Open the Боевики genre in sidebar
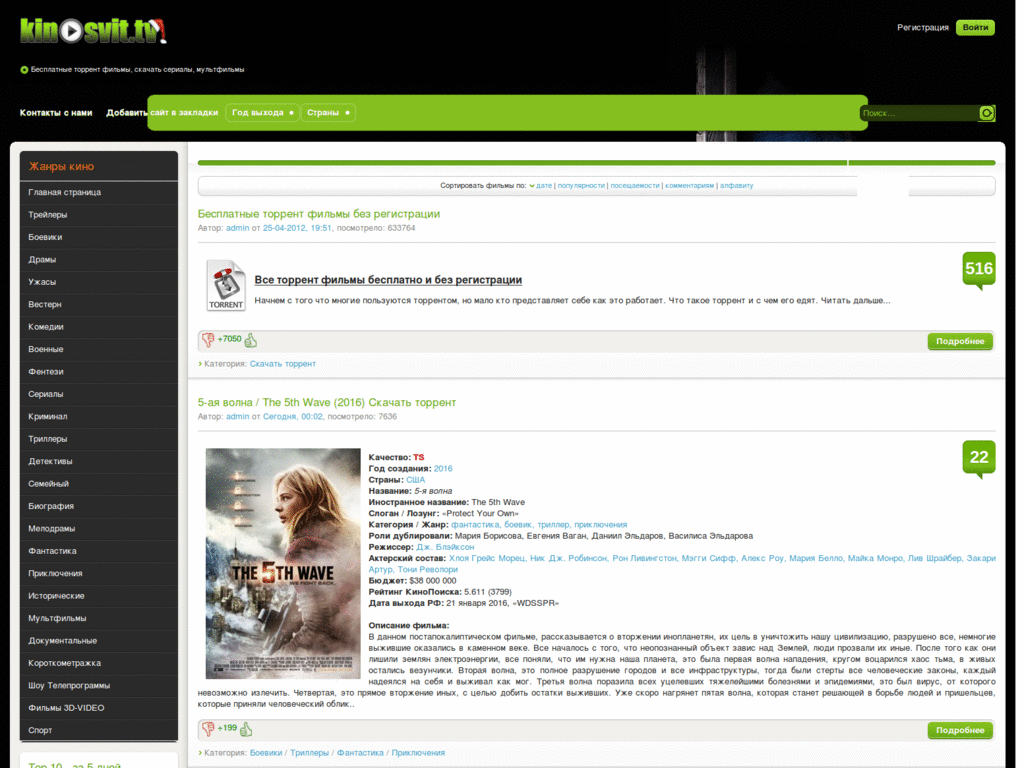1024x768 pixels. 99,237
